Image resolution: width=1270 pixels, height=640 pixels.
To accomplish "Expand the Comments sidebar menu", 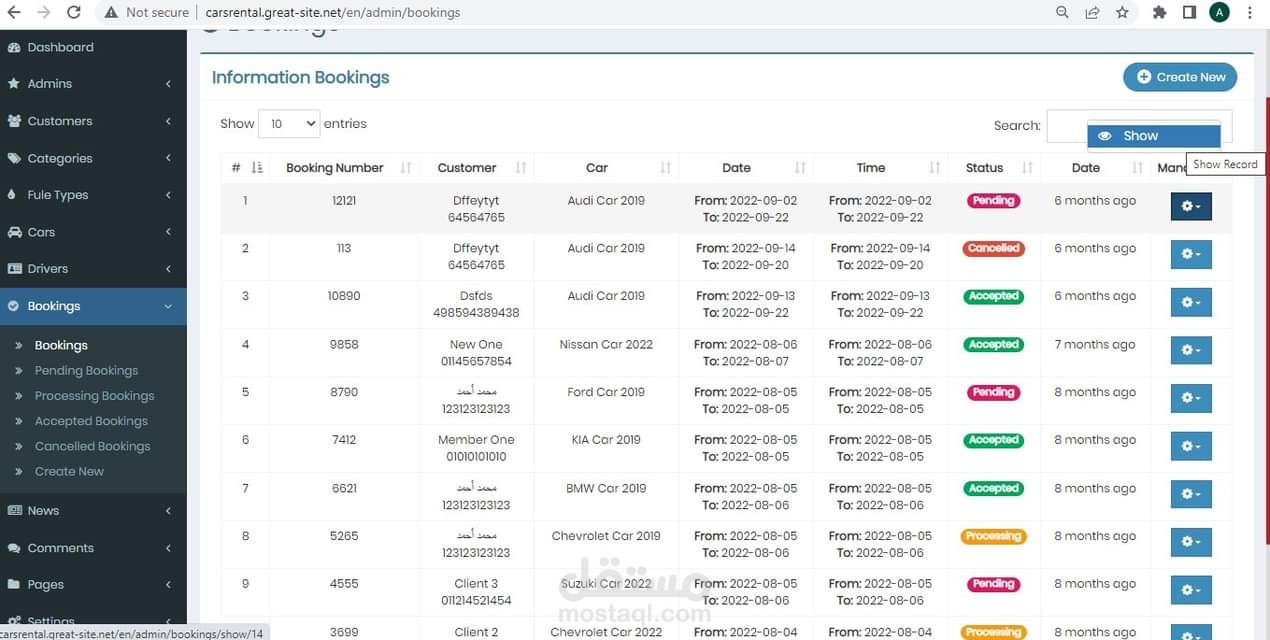I will 93,548.
